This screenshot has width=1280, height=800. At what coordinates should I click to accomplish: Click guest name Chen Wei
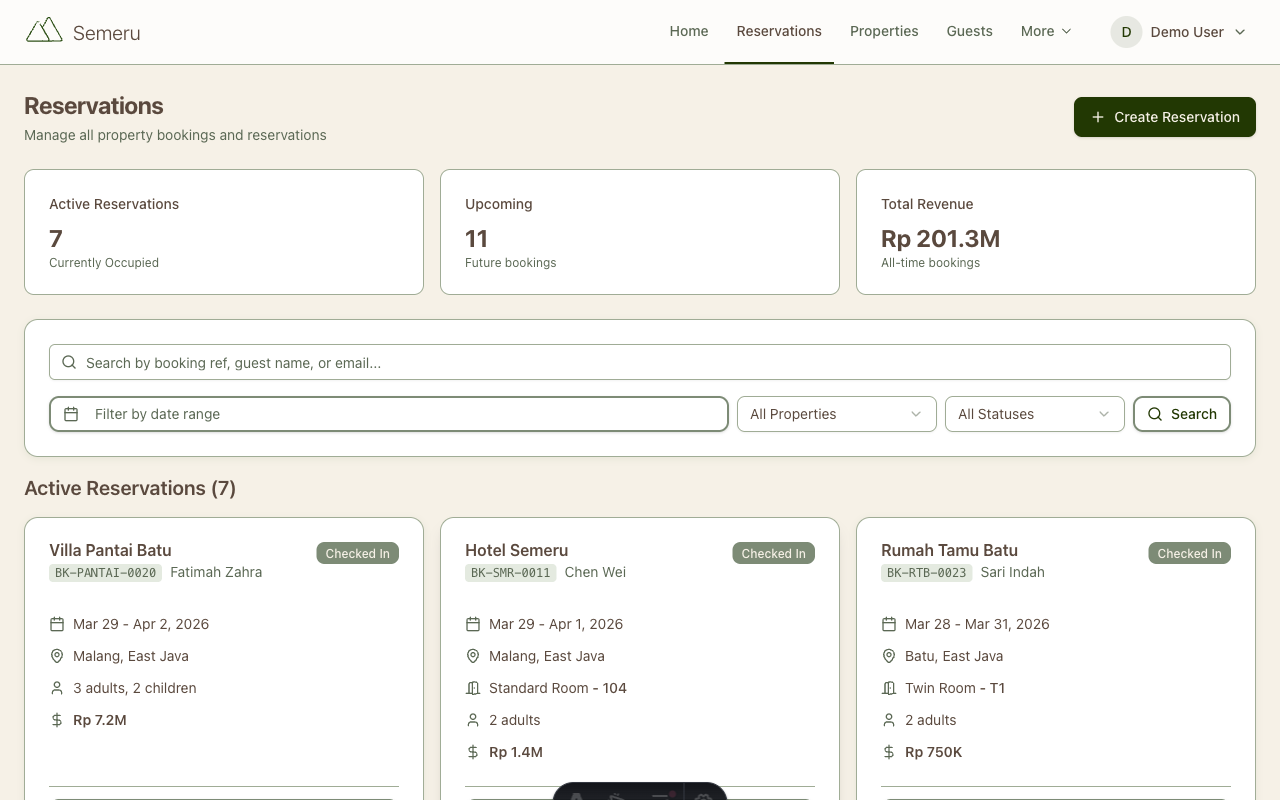pyautogui.click(x=595, y=572)
